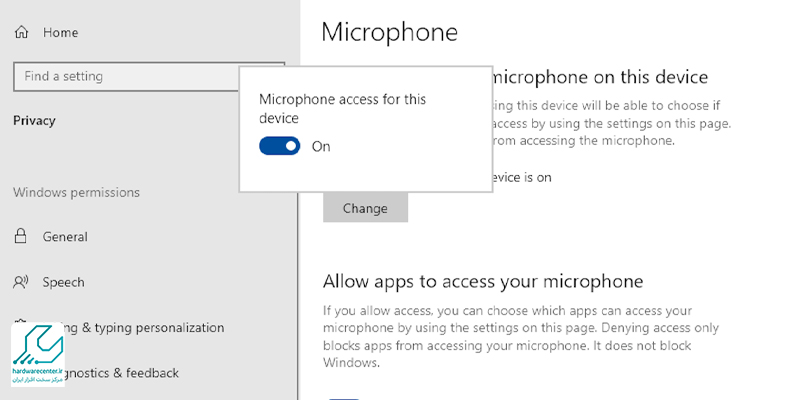The image size is (800, 400).
Task: Click the hardwarecenter.ir logo watermark
Action: coord(39,354)
